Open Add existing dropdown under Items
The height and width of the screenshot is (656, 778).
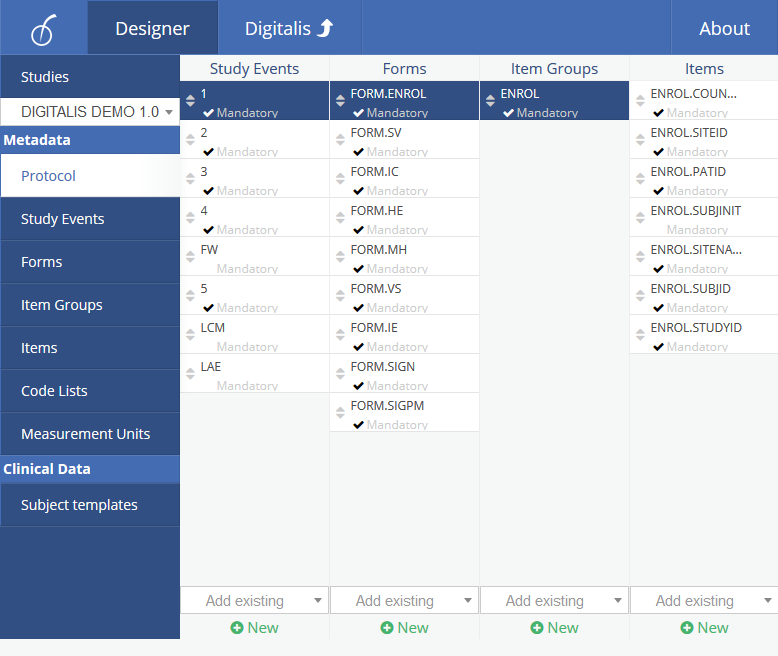pyautogui.click(x=704, y=601)
